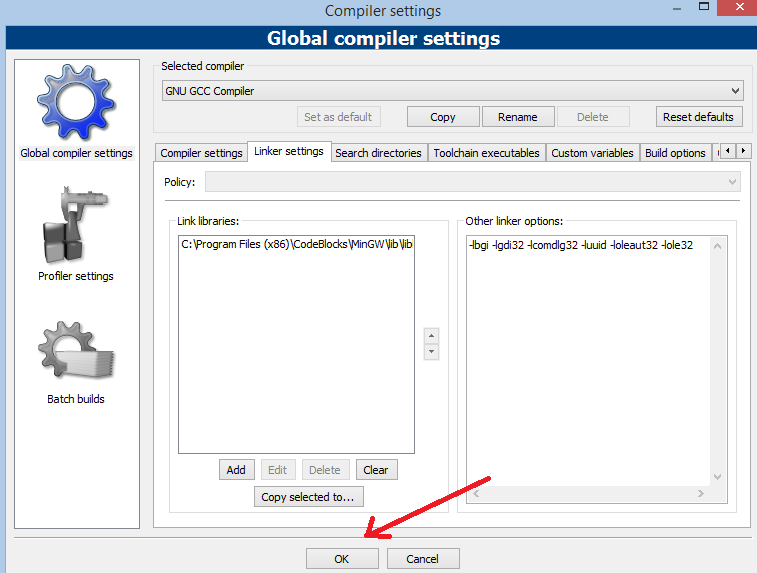This screenshot has width=757, height=573.
Task: Clear all link libraries
Action: (376, 470)
